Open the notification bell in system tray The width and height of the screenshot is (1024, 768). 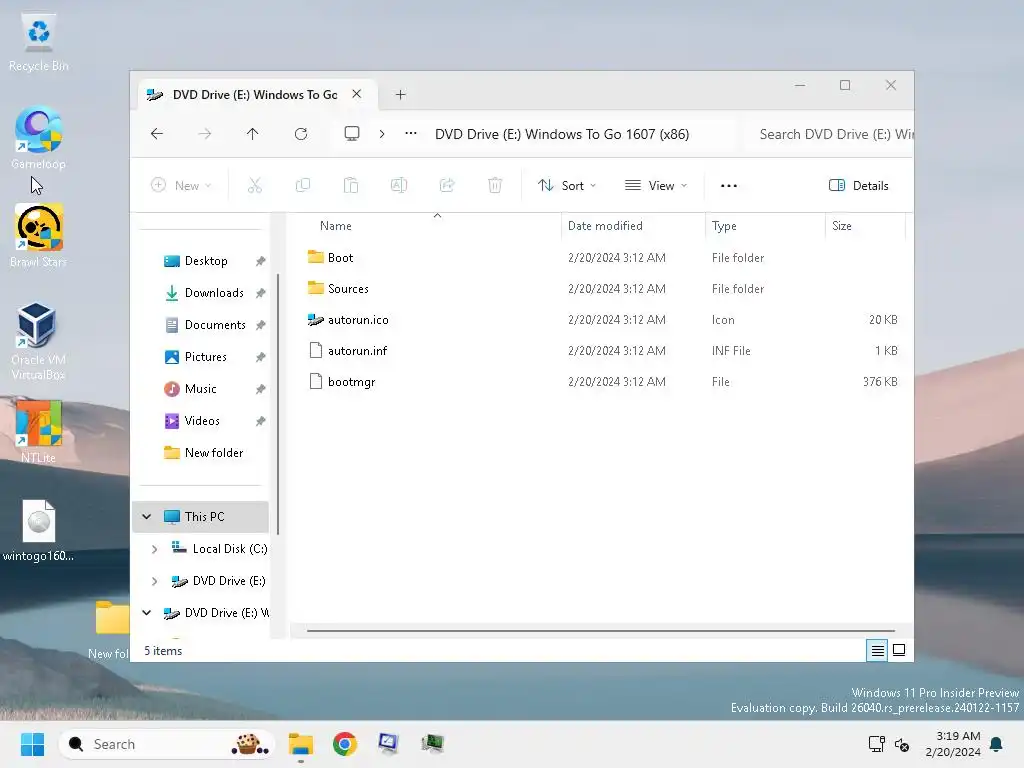click(996, 744)
